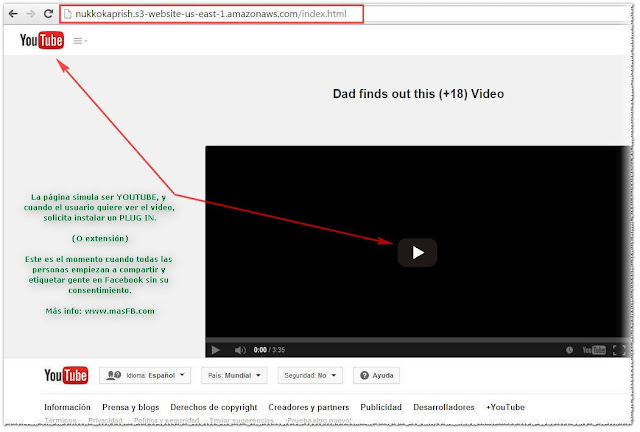Click the video title 'Dad finds out this (+18) Video'
The height and width of the screenshot is (432, 640).
point(418,94)
